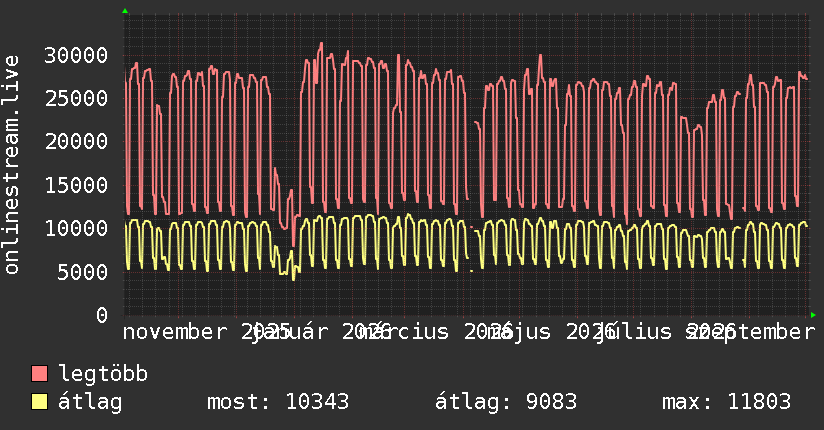This screenshot has height=430, width=824.
Task: Click the szeptember x-axis label
Action: tap(751, 332)
